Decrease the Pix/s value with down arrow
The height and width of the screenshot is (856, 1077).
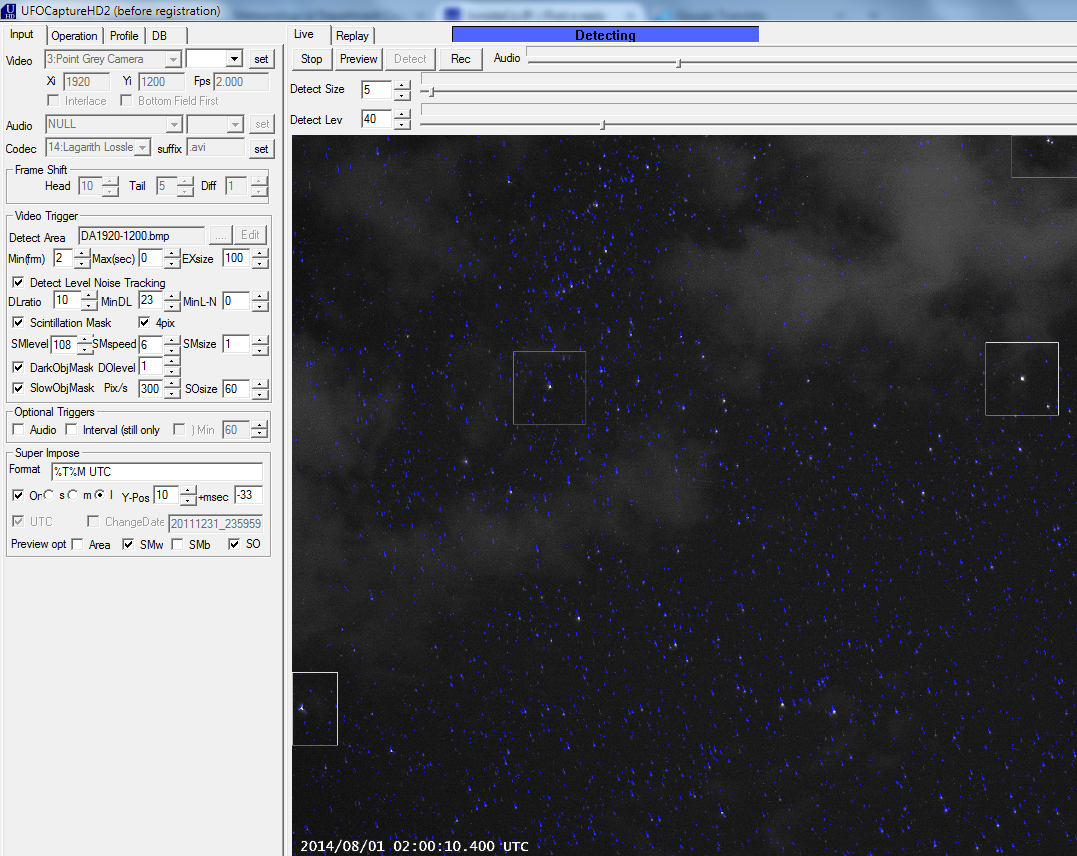(x=174, y=393)
